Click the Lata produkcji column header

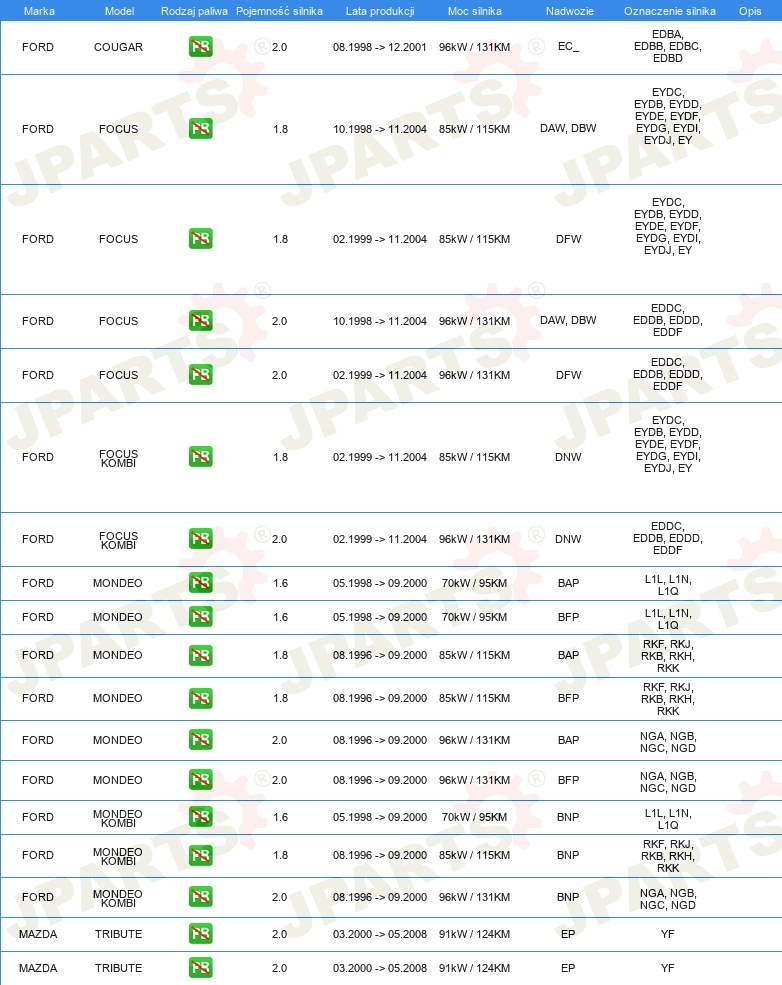[x=380, y=11]
